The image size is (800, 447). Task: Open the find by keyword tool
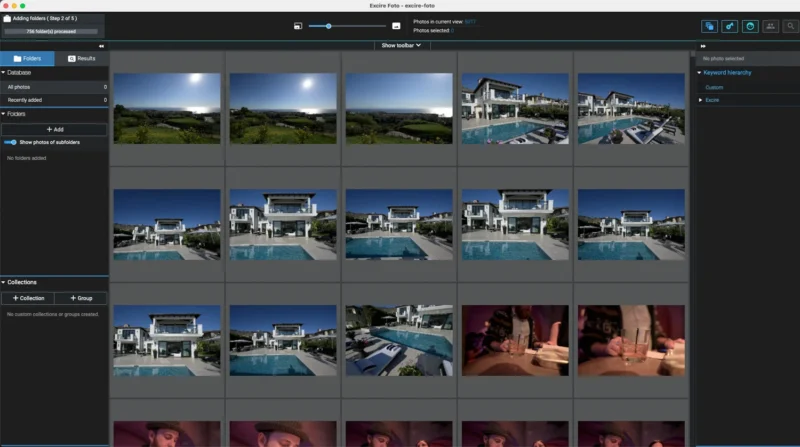click(730, 26)
